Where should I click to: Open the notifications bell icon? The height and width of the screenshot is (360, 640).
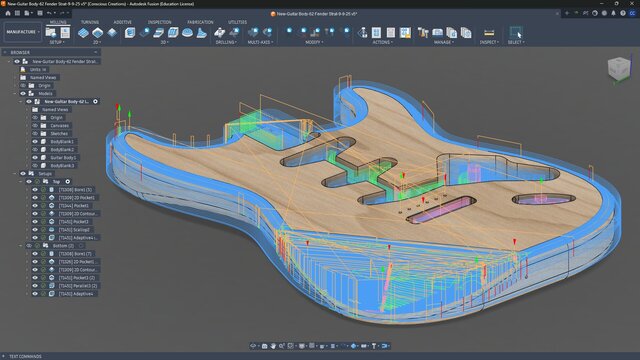coord(613,13)
